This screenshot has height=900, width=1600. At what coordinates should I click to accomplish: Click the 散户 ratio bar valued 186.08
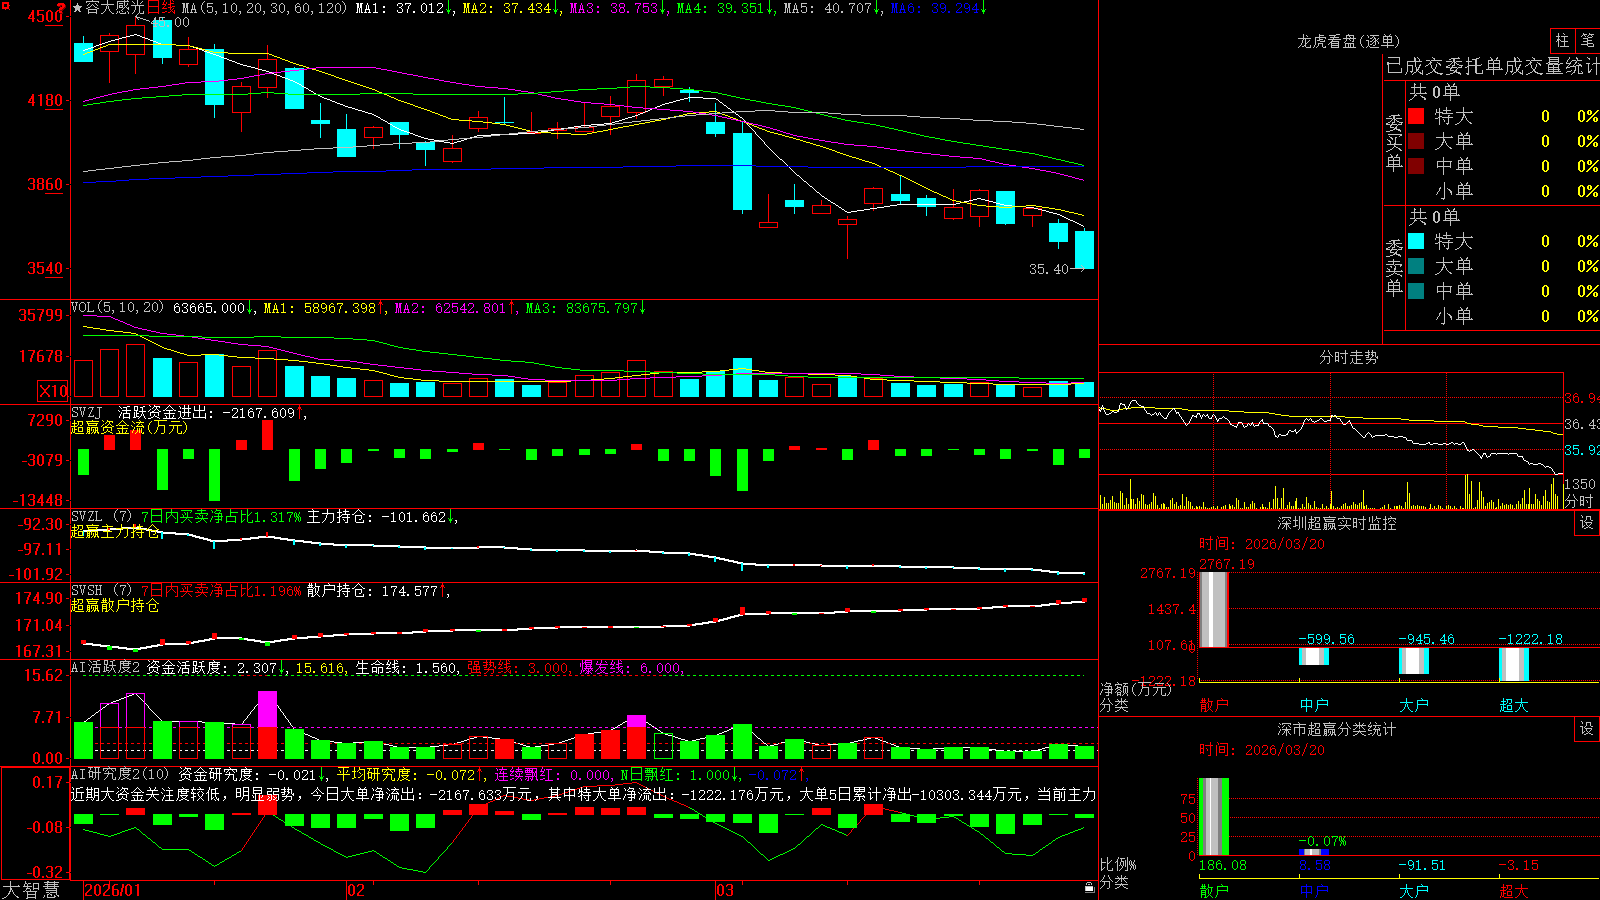click(x=1214, y=816)
